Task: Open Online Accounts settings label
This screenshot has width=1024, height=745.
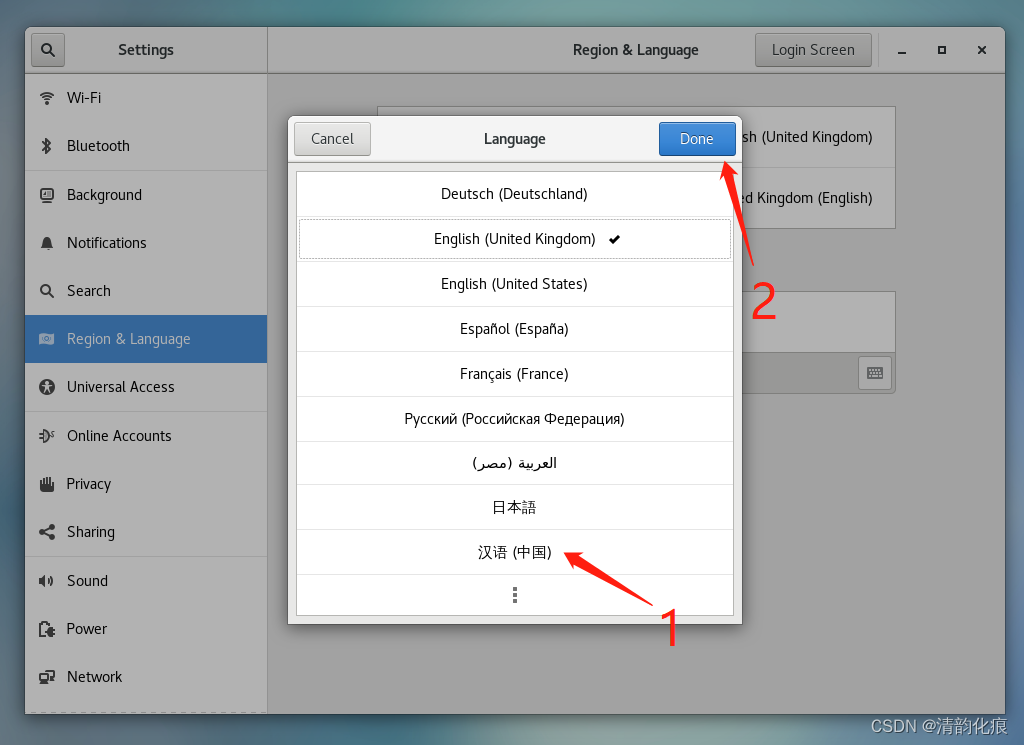Action: 119,436
